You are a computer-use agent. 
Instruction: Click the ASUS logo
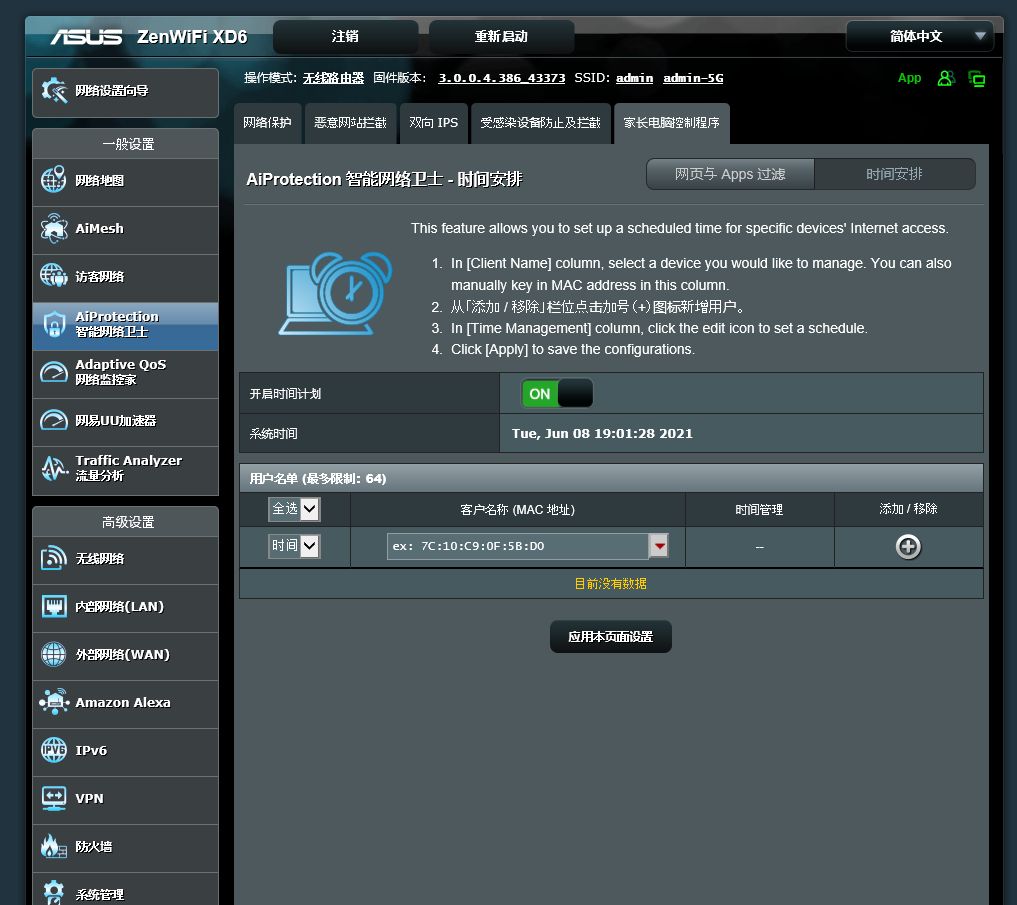[x=86, y=37]
